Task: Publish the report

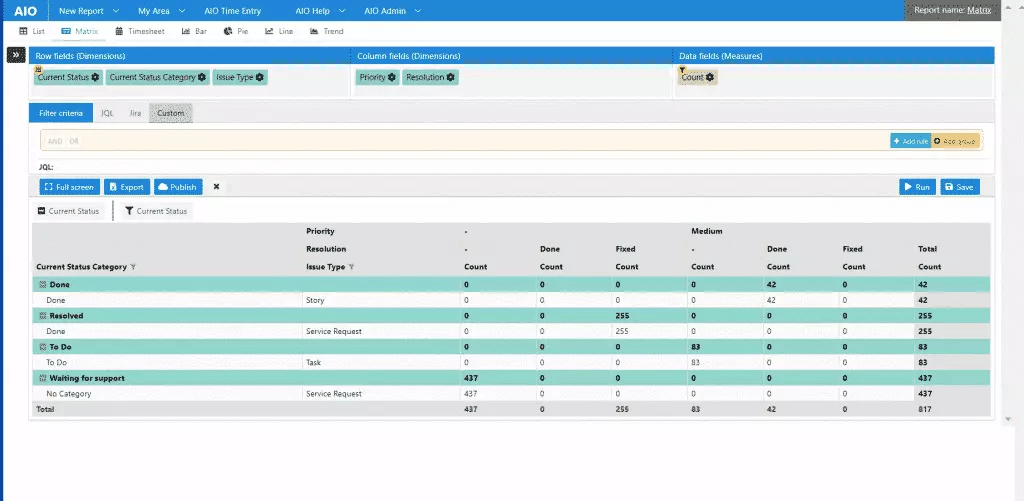Action: click(x=178, y=187)
